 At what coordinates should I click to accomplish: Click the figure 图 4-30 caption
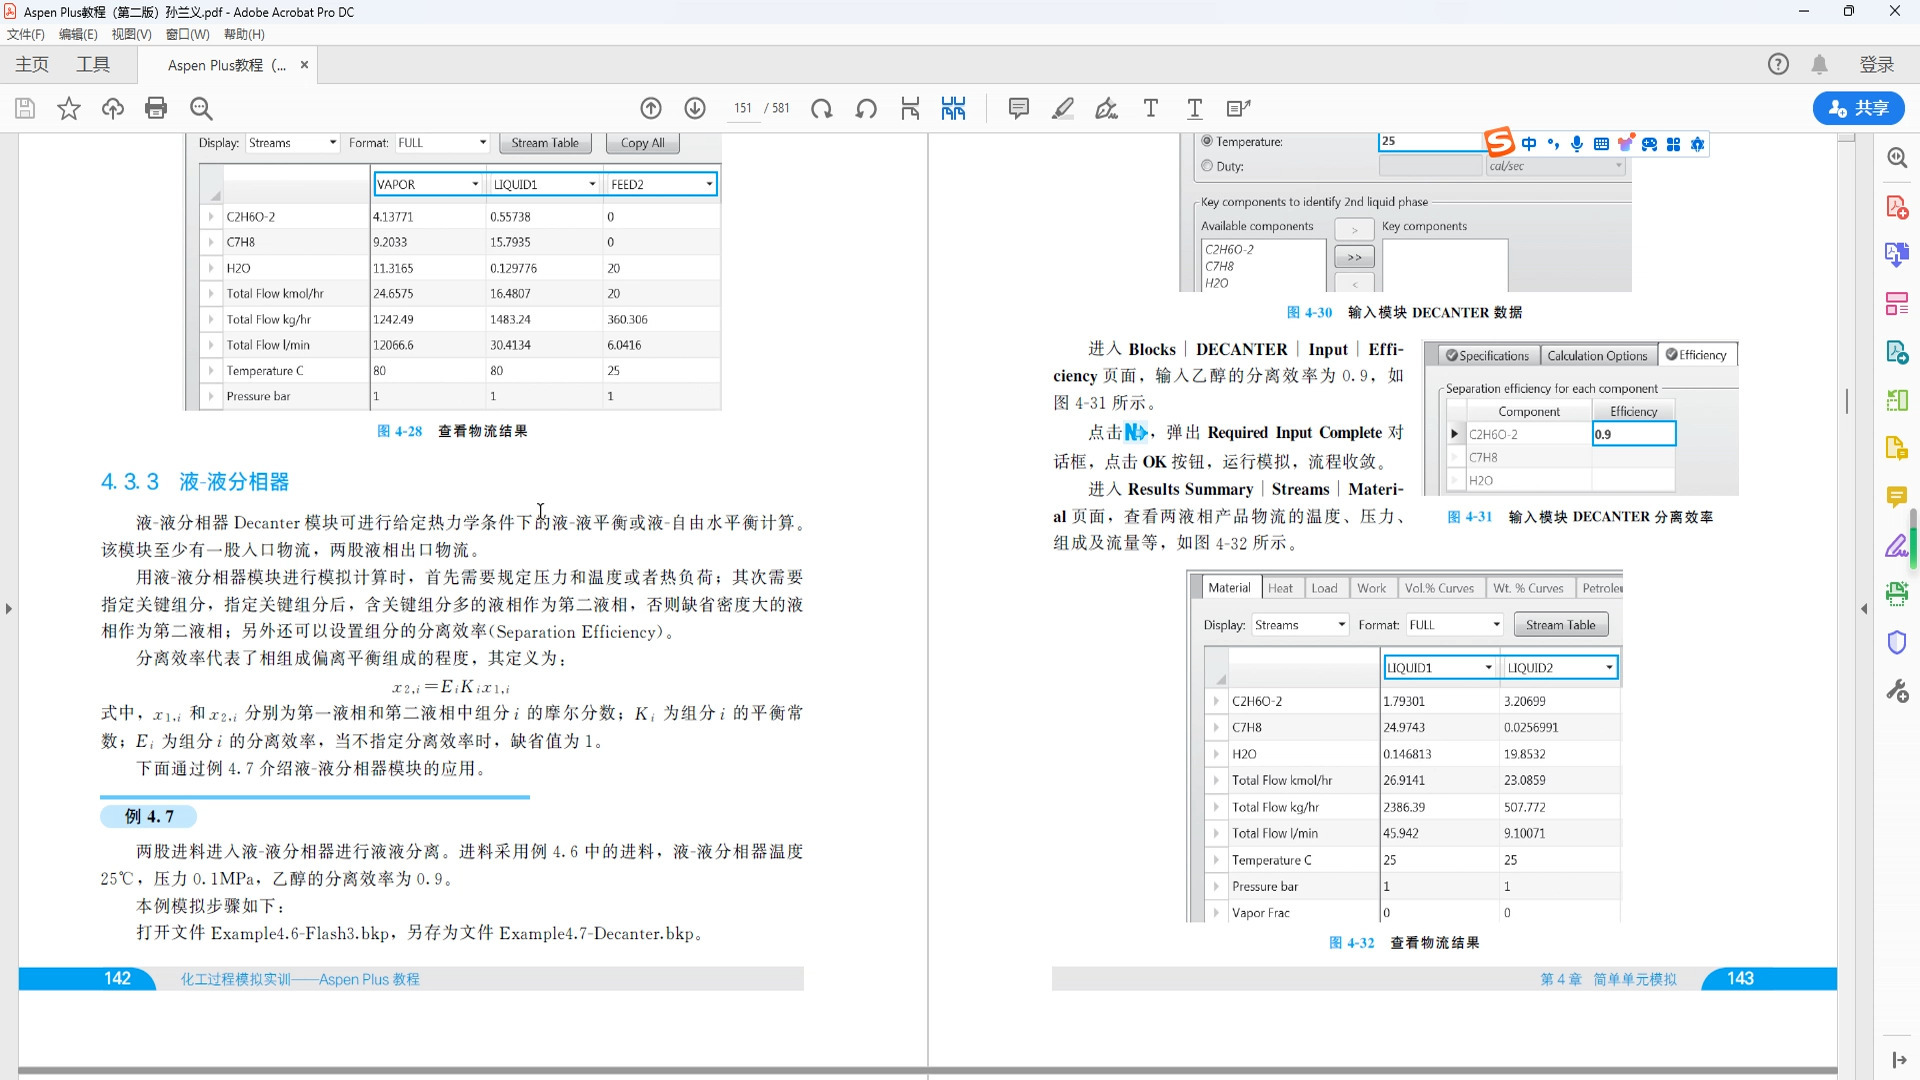point(1404,313)
